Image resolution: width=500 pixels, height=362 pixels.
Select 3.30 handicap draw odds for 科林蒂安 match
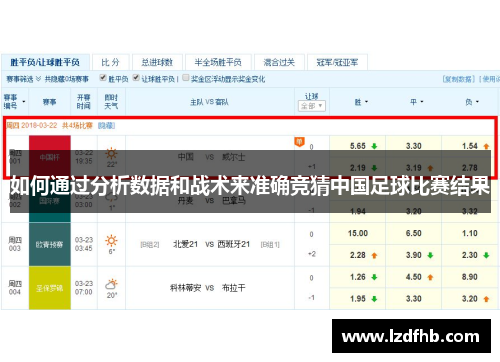414,299
